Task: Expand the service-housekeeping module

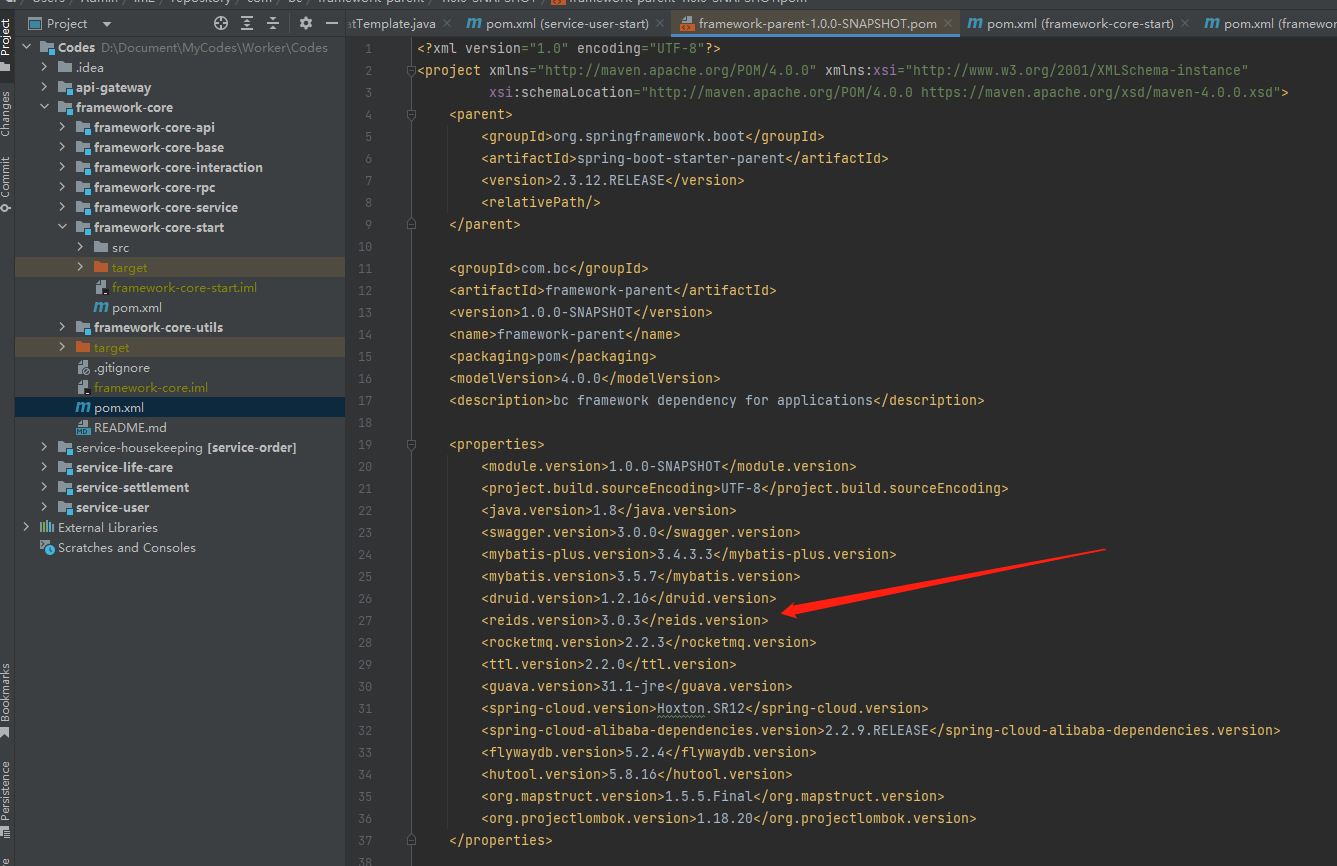Action: coord(45,447)
